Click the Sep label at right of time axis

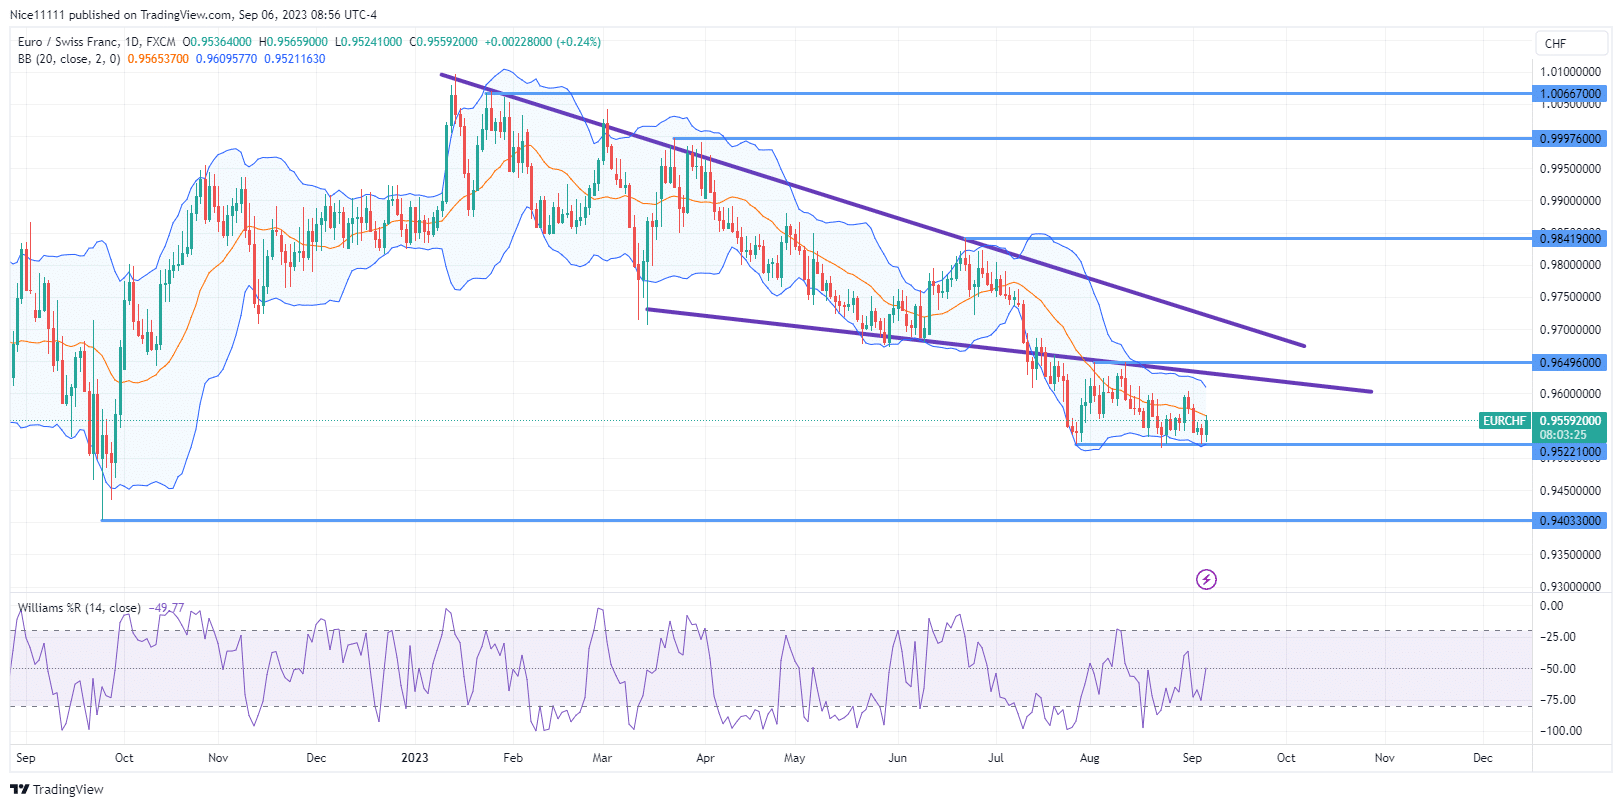click(1192, 758)
